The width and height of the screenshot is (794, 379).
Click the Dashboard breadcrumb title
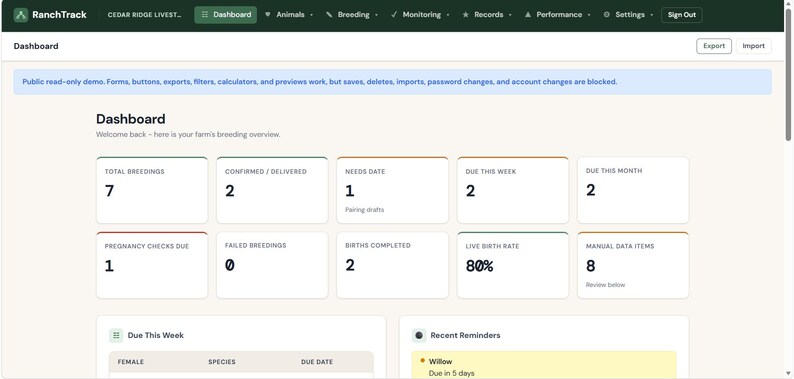click(36, 46)
